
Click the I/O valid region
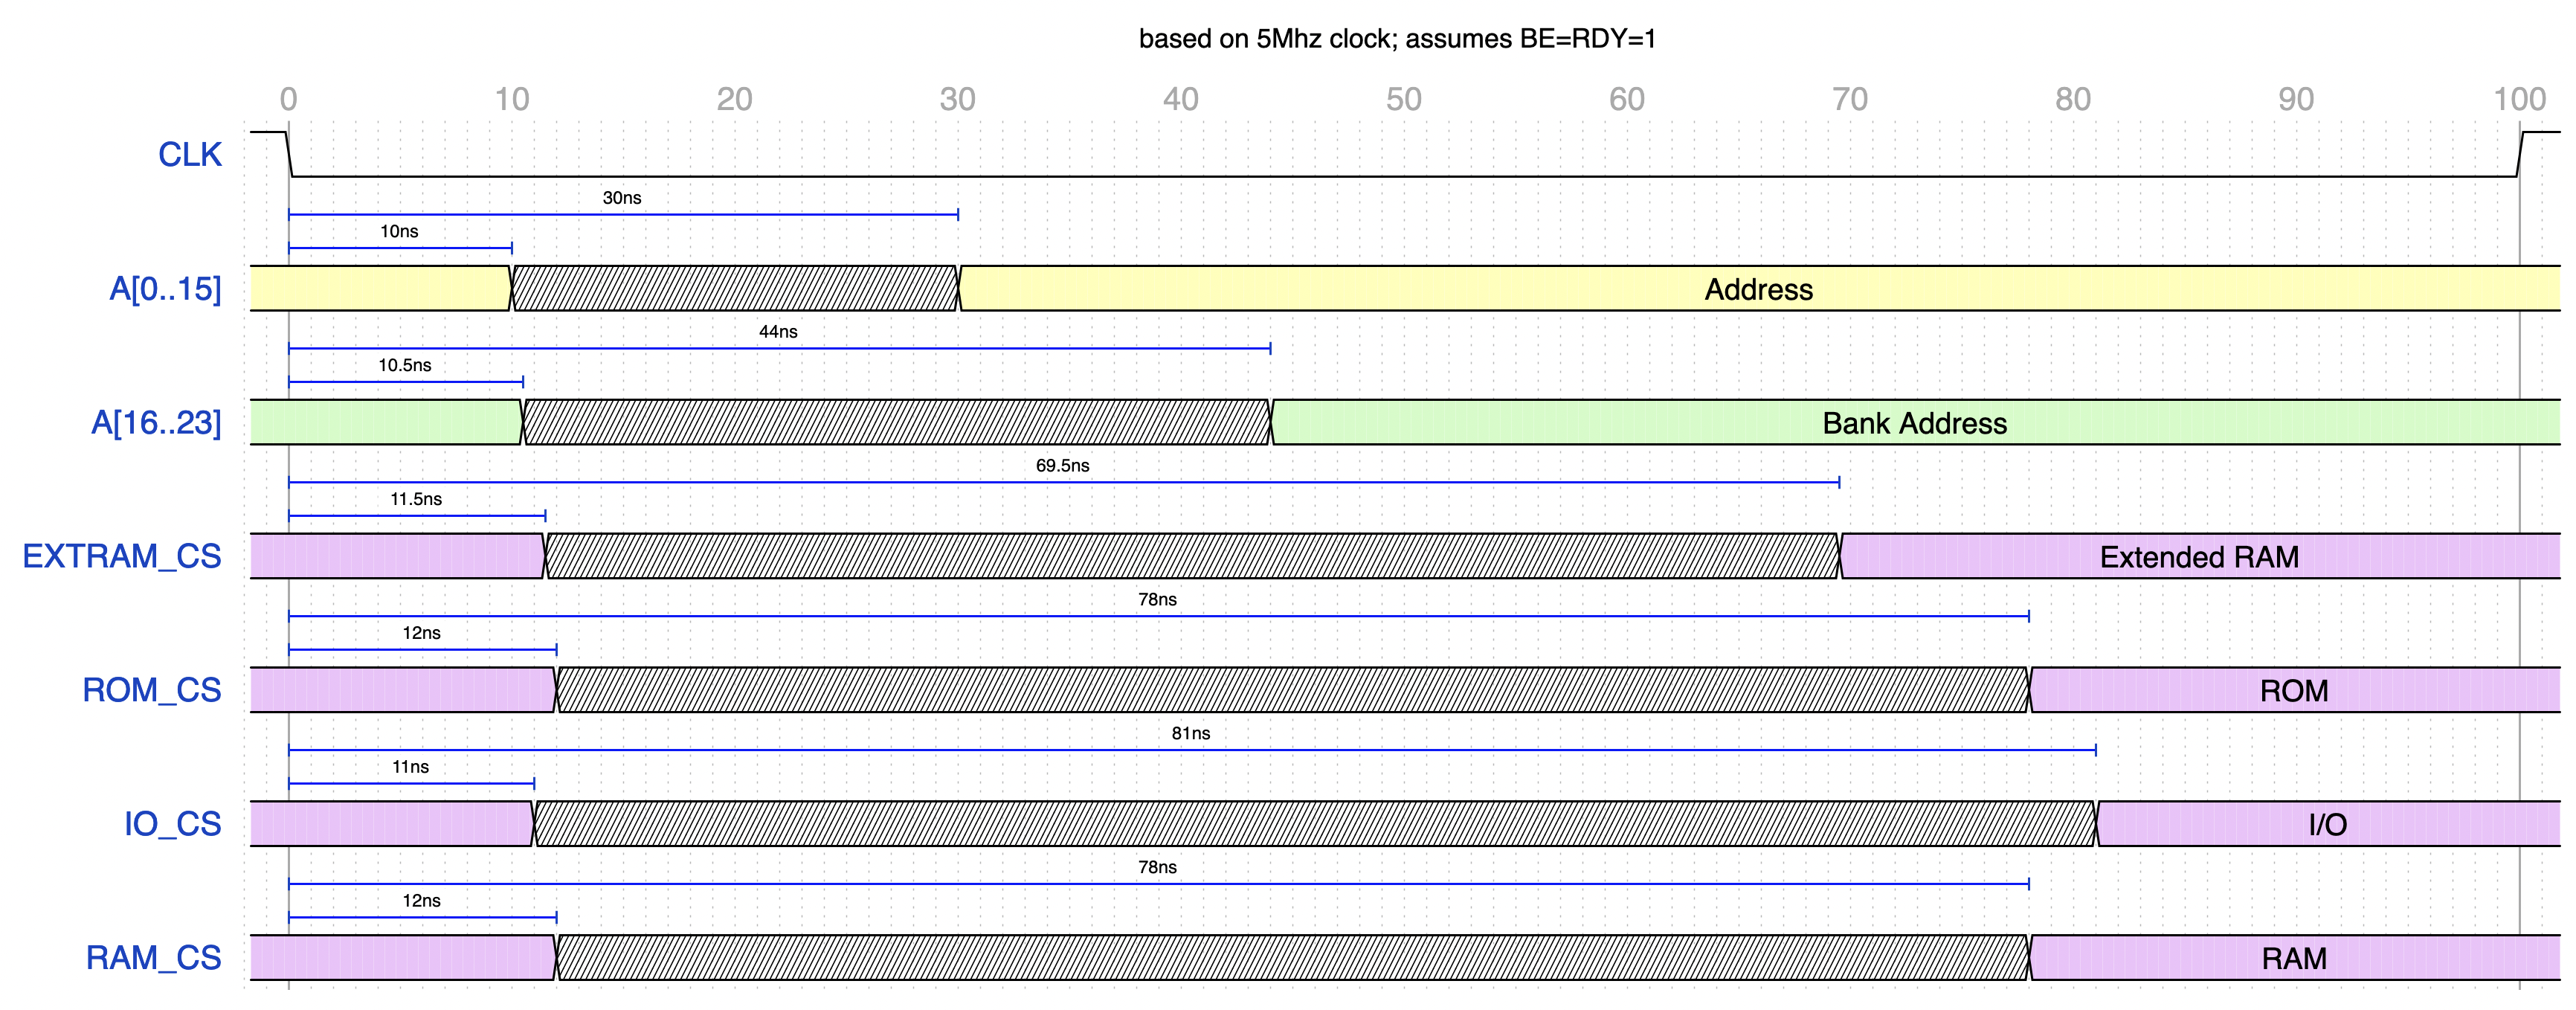[x=2327, y=825]
